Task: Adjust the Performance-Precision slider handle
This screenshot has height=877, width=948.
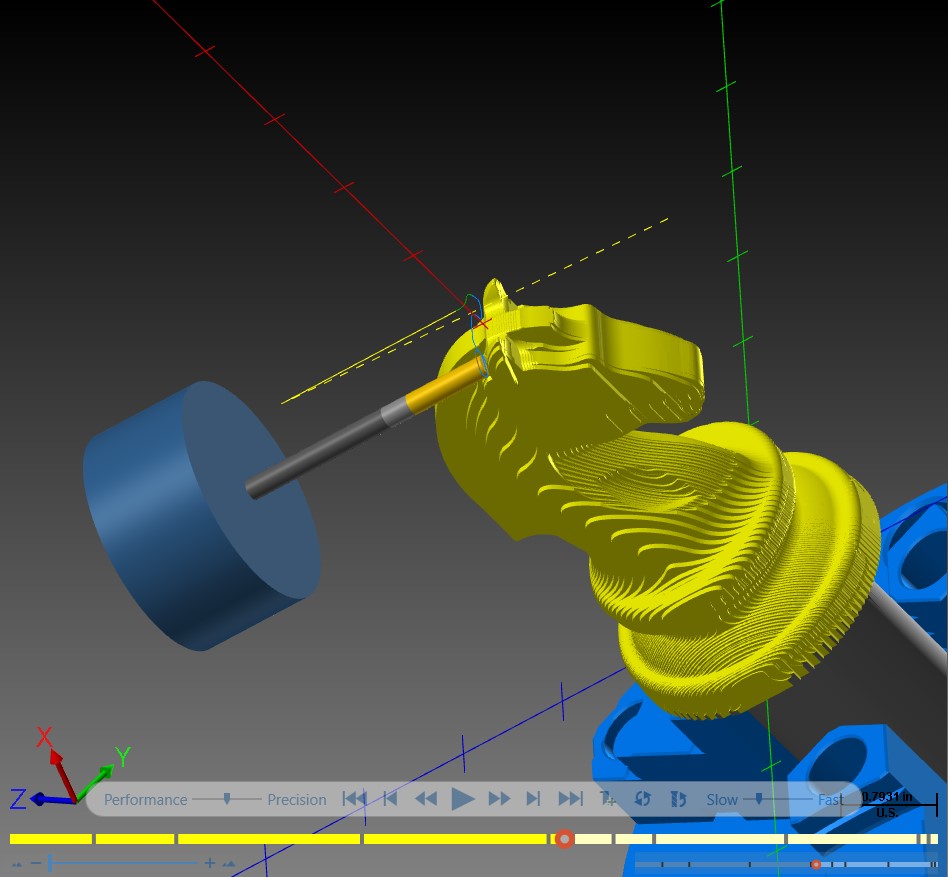Action: click(227, 799)
